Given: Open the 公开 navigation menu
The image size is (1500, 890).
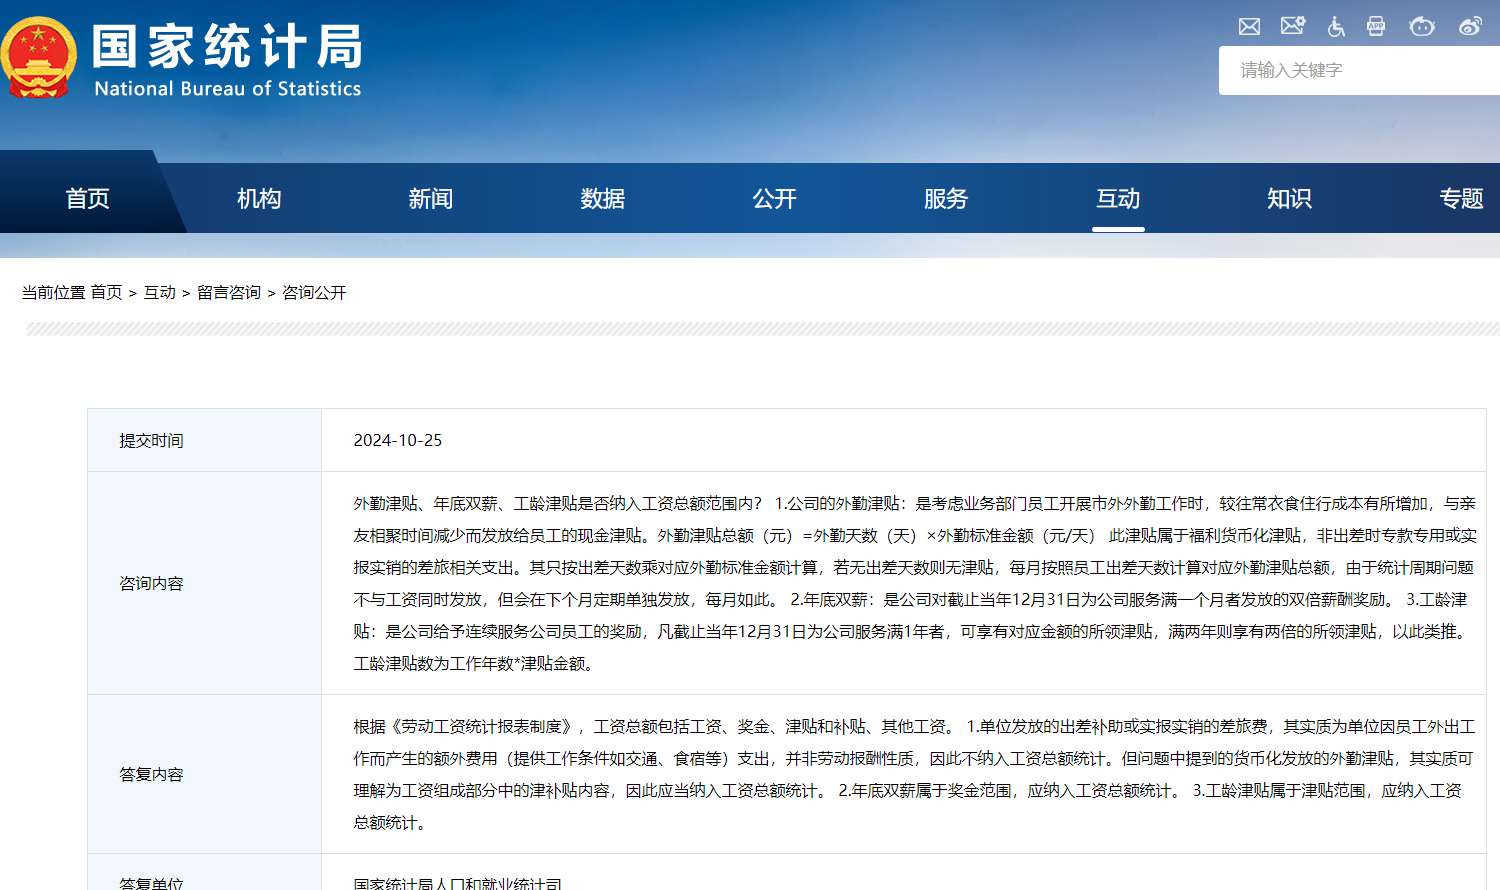Looking at the screenshot, I should tap(775, 198).
